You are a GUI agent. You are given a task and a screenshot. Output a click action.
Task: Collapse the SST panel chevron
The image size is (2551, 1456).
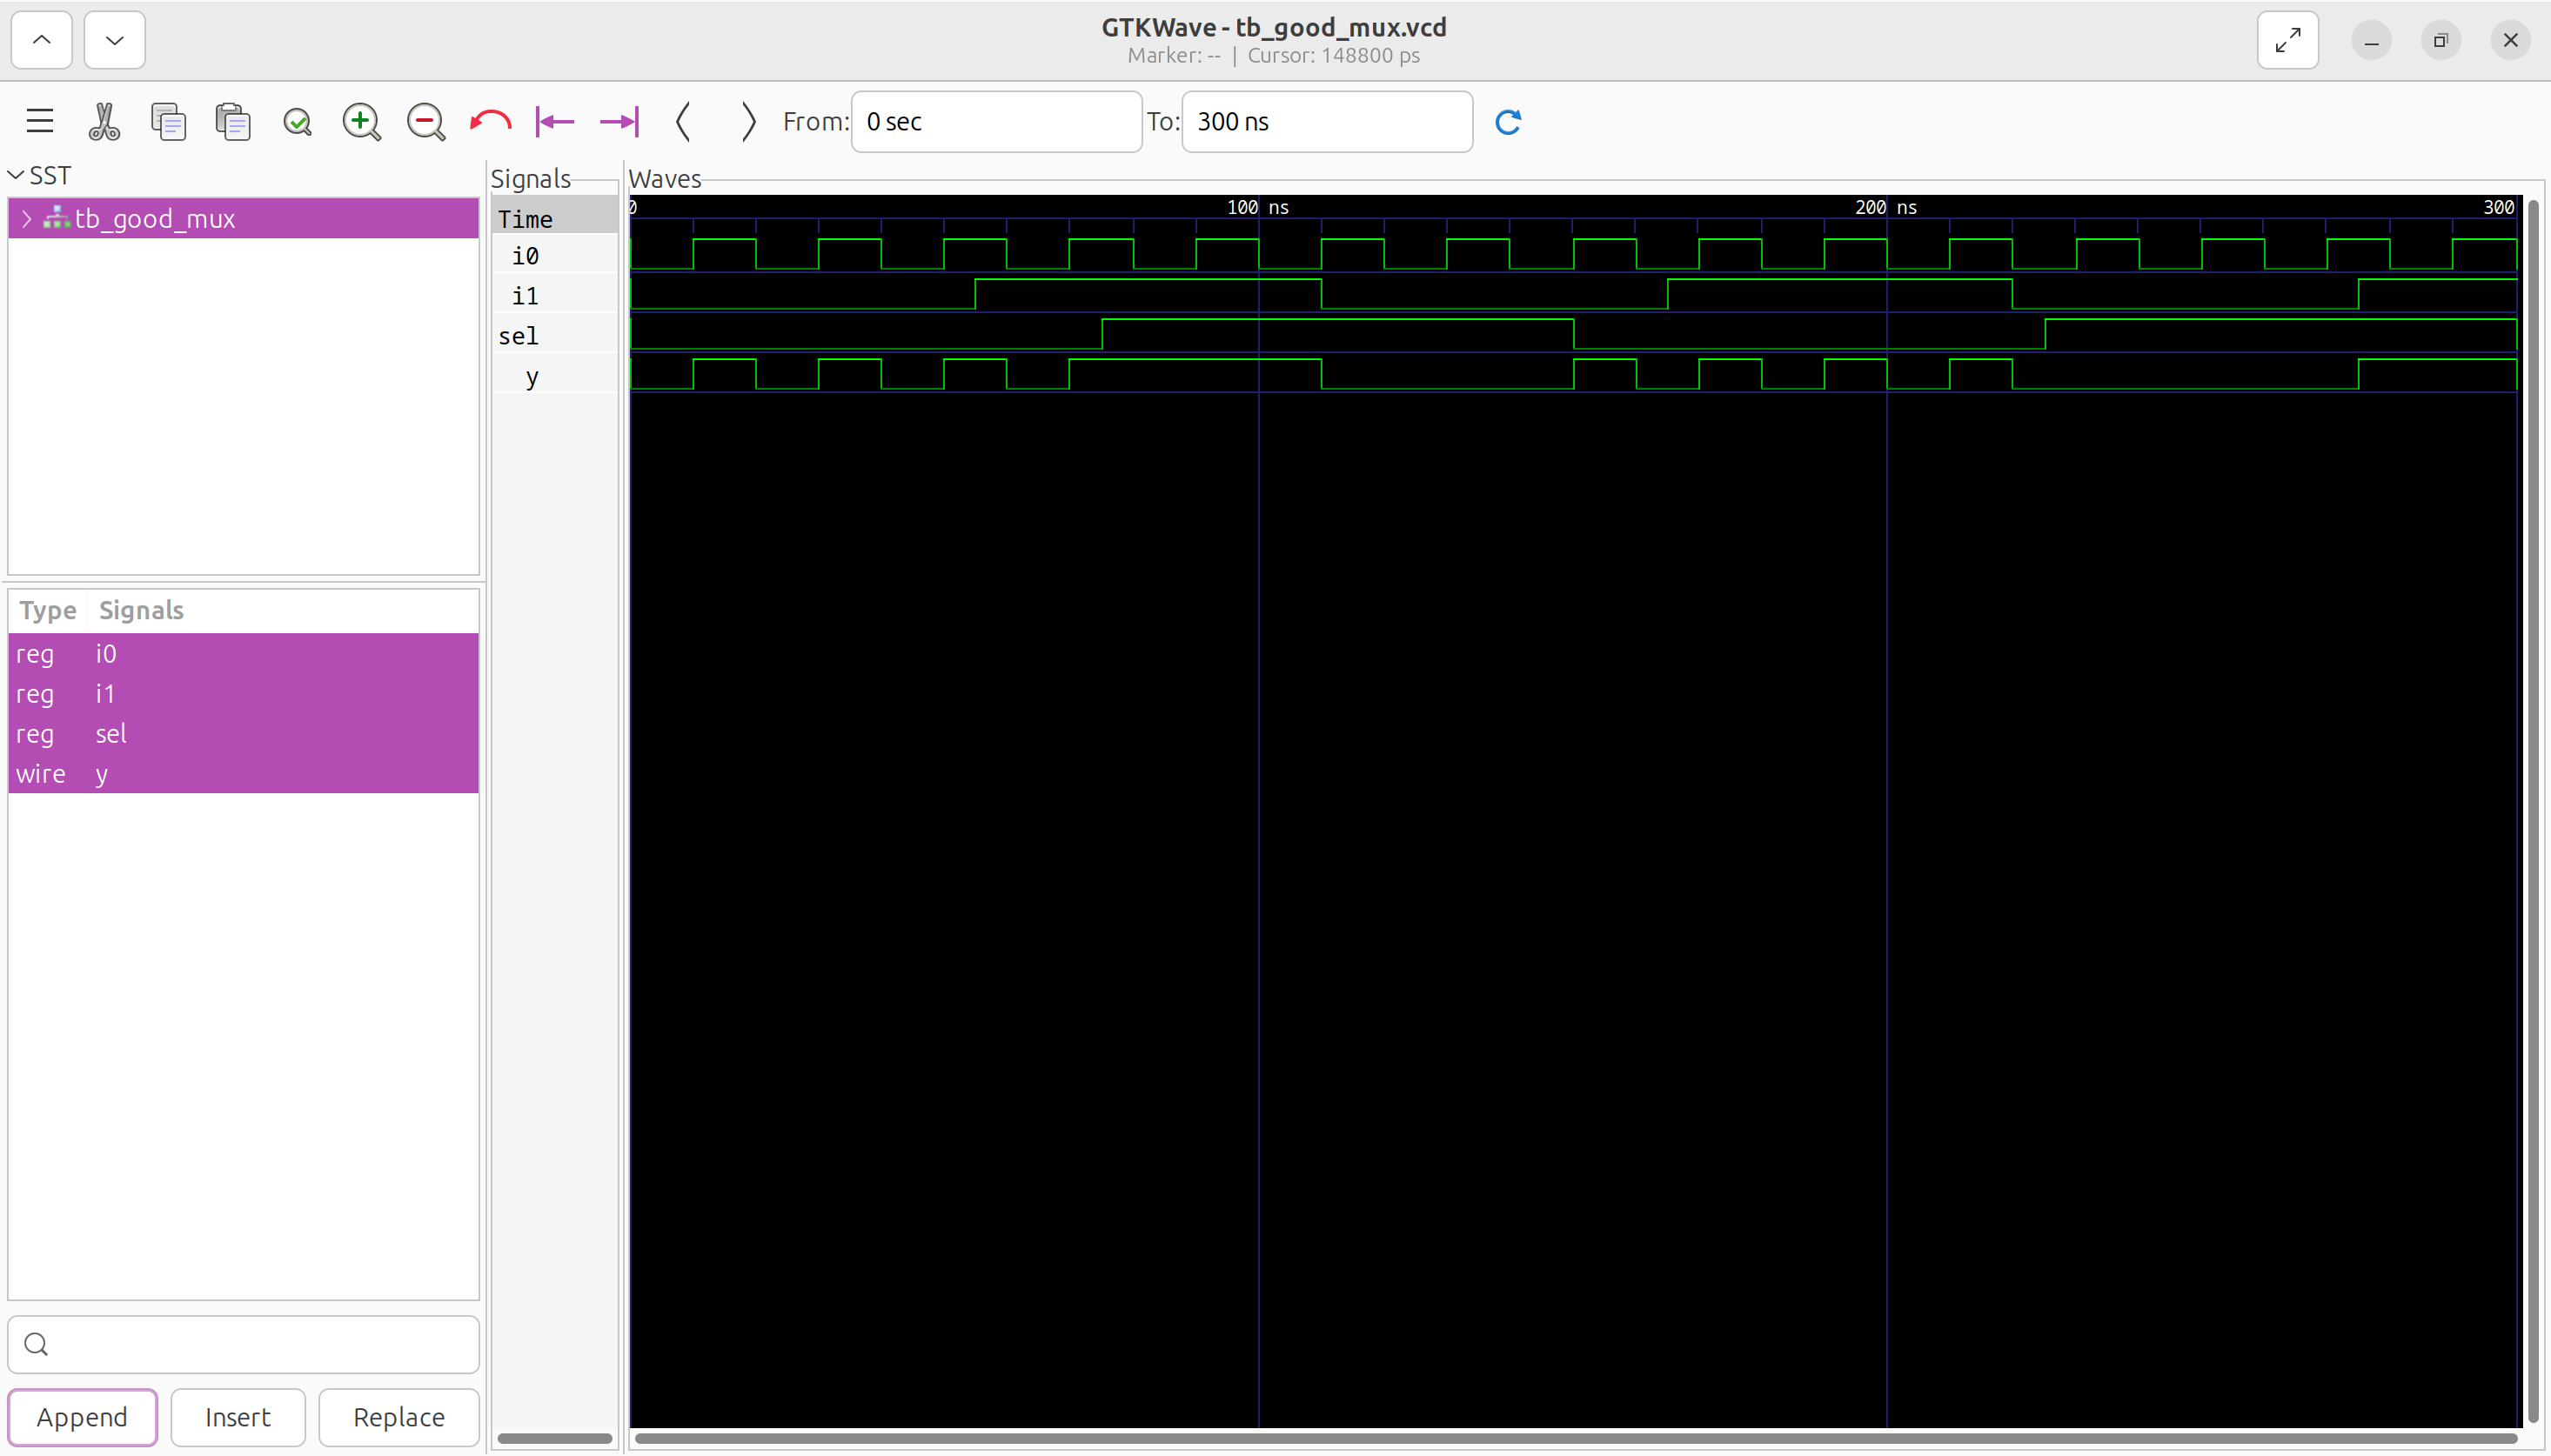coord(16,175)
